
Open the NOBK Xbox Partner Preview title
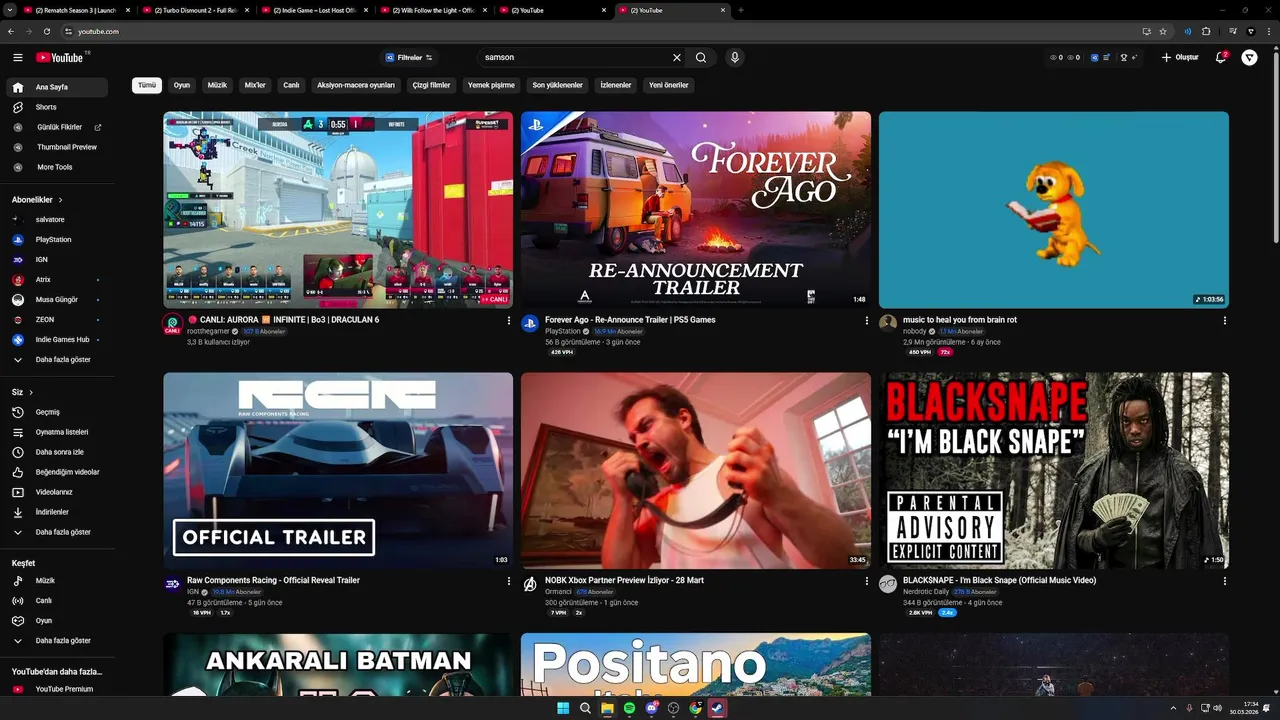pyautogui.click(x=624, y=580)
